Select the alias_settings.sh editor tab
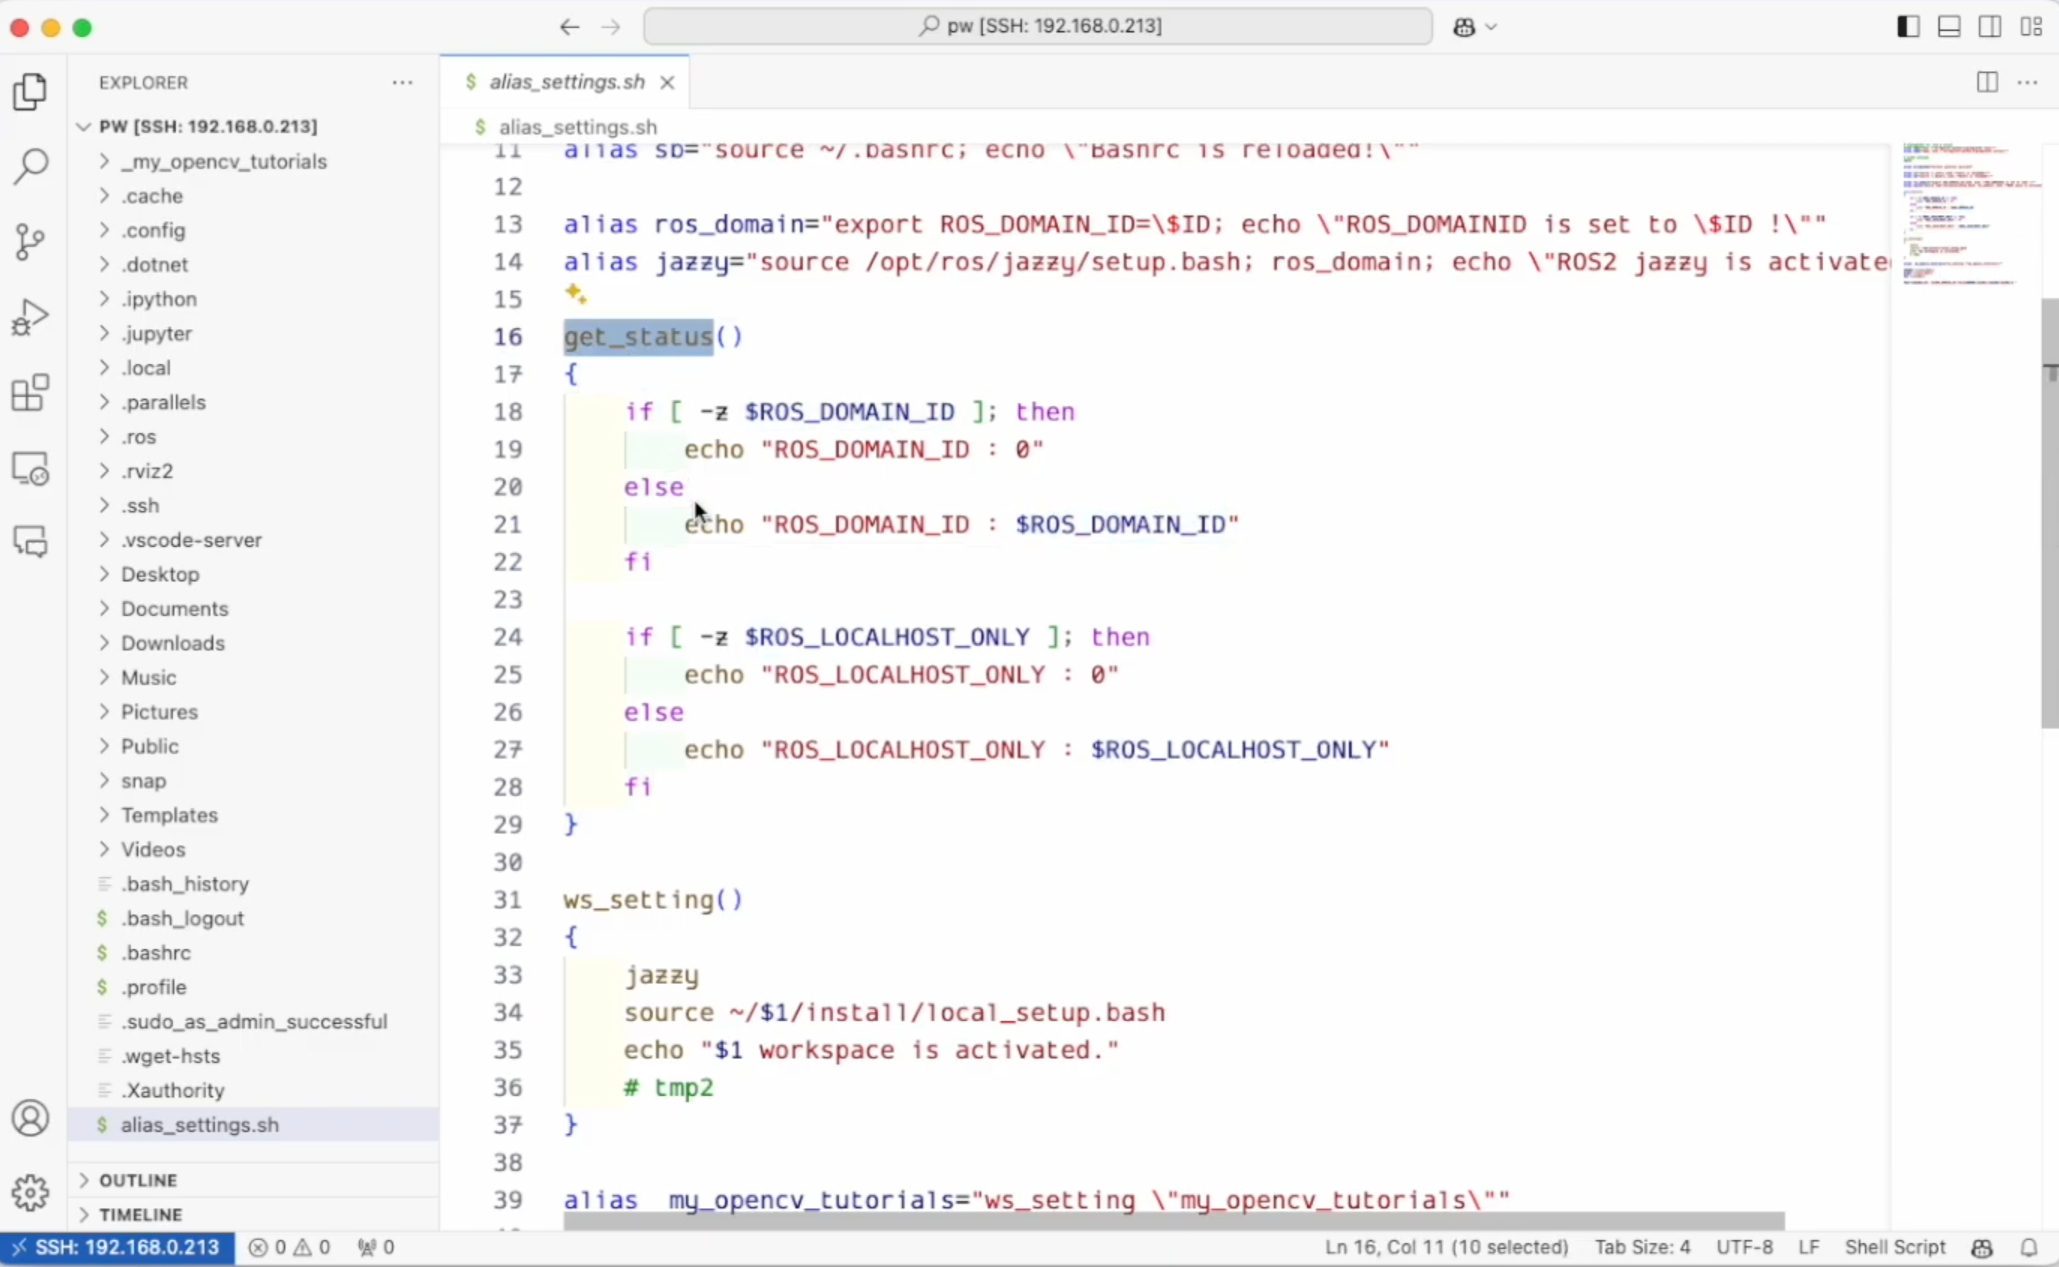Screen dimensions: 2059x1267 point(565,82)
